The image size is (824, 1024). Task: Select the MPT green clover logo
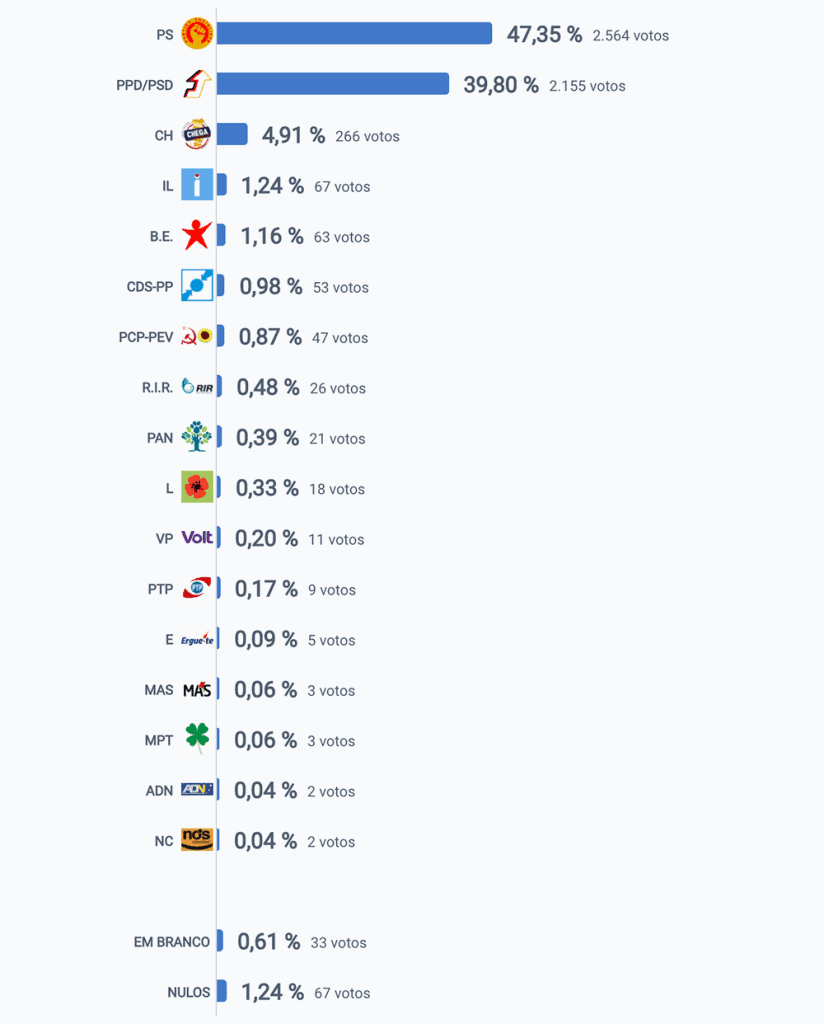197,739
